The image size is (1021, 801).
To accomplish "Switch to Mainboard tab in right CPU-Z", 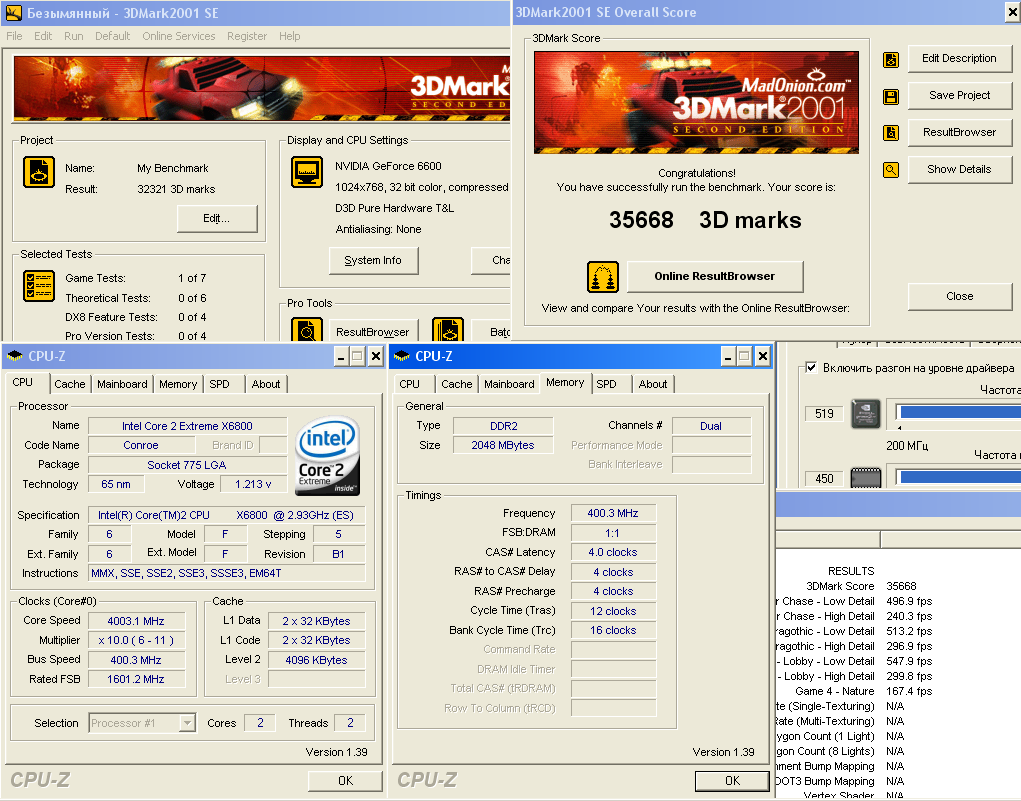I will (x=509, y=384).
